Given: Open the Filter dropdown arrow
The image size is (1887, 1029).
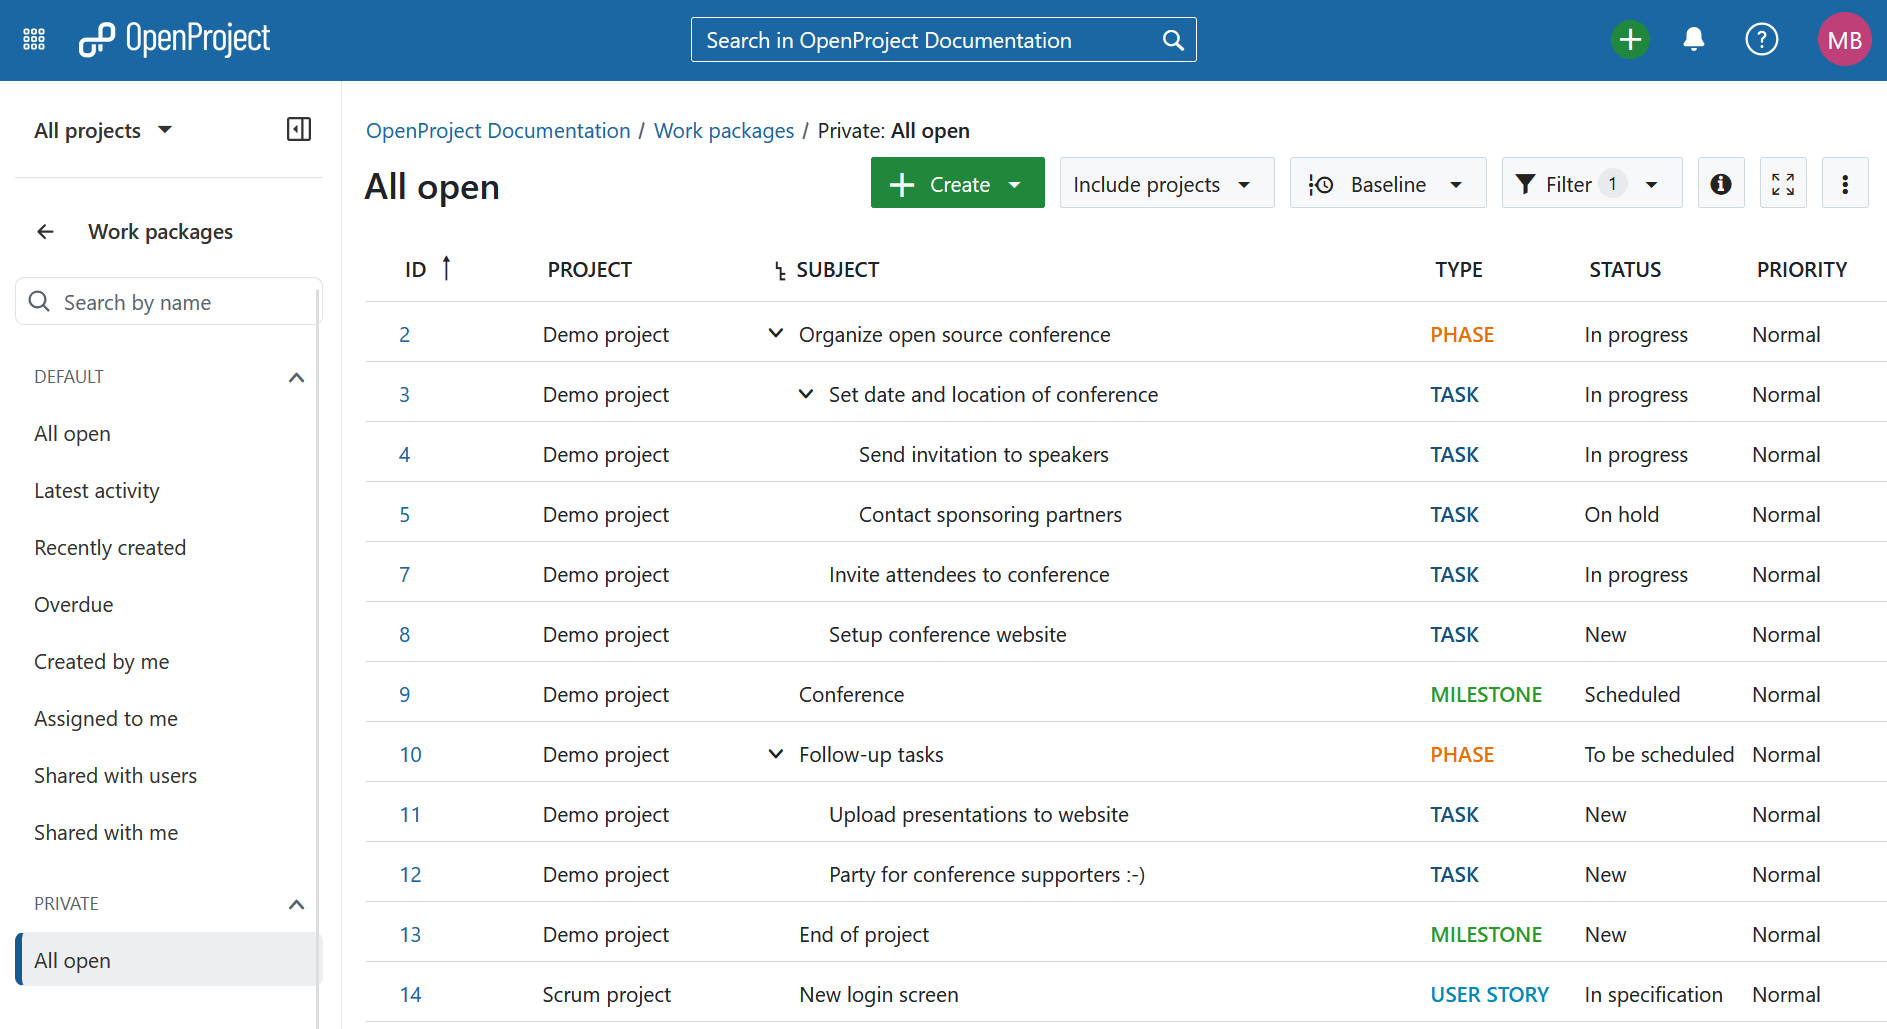Looking at the screenshot, I should pos(1652,185).
